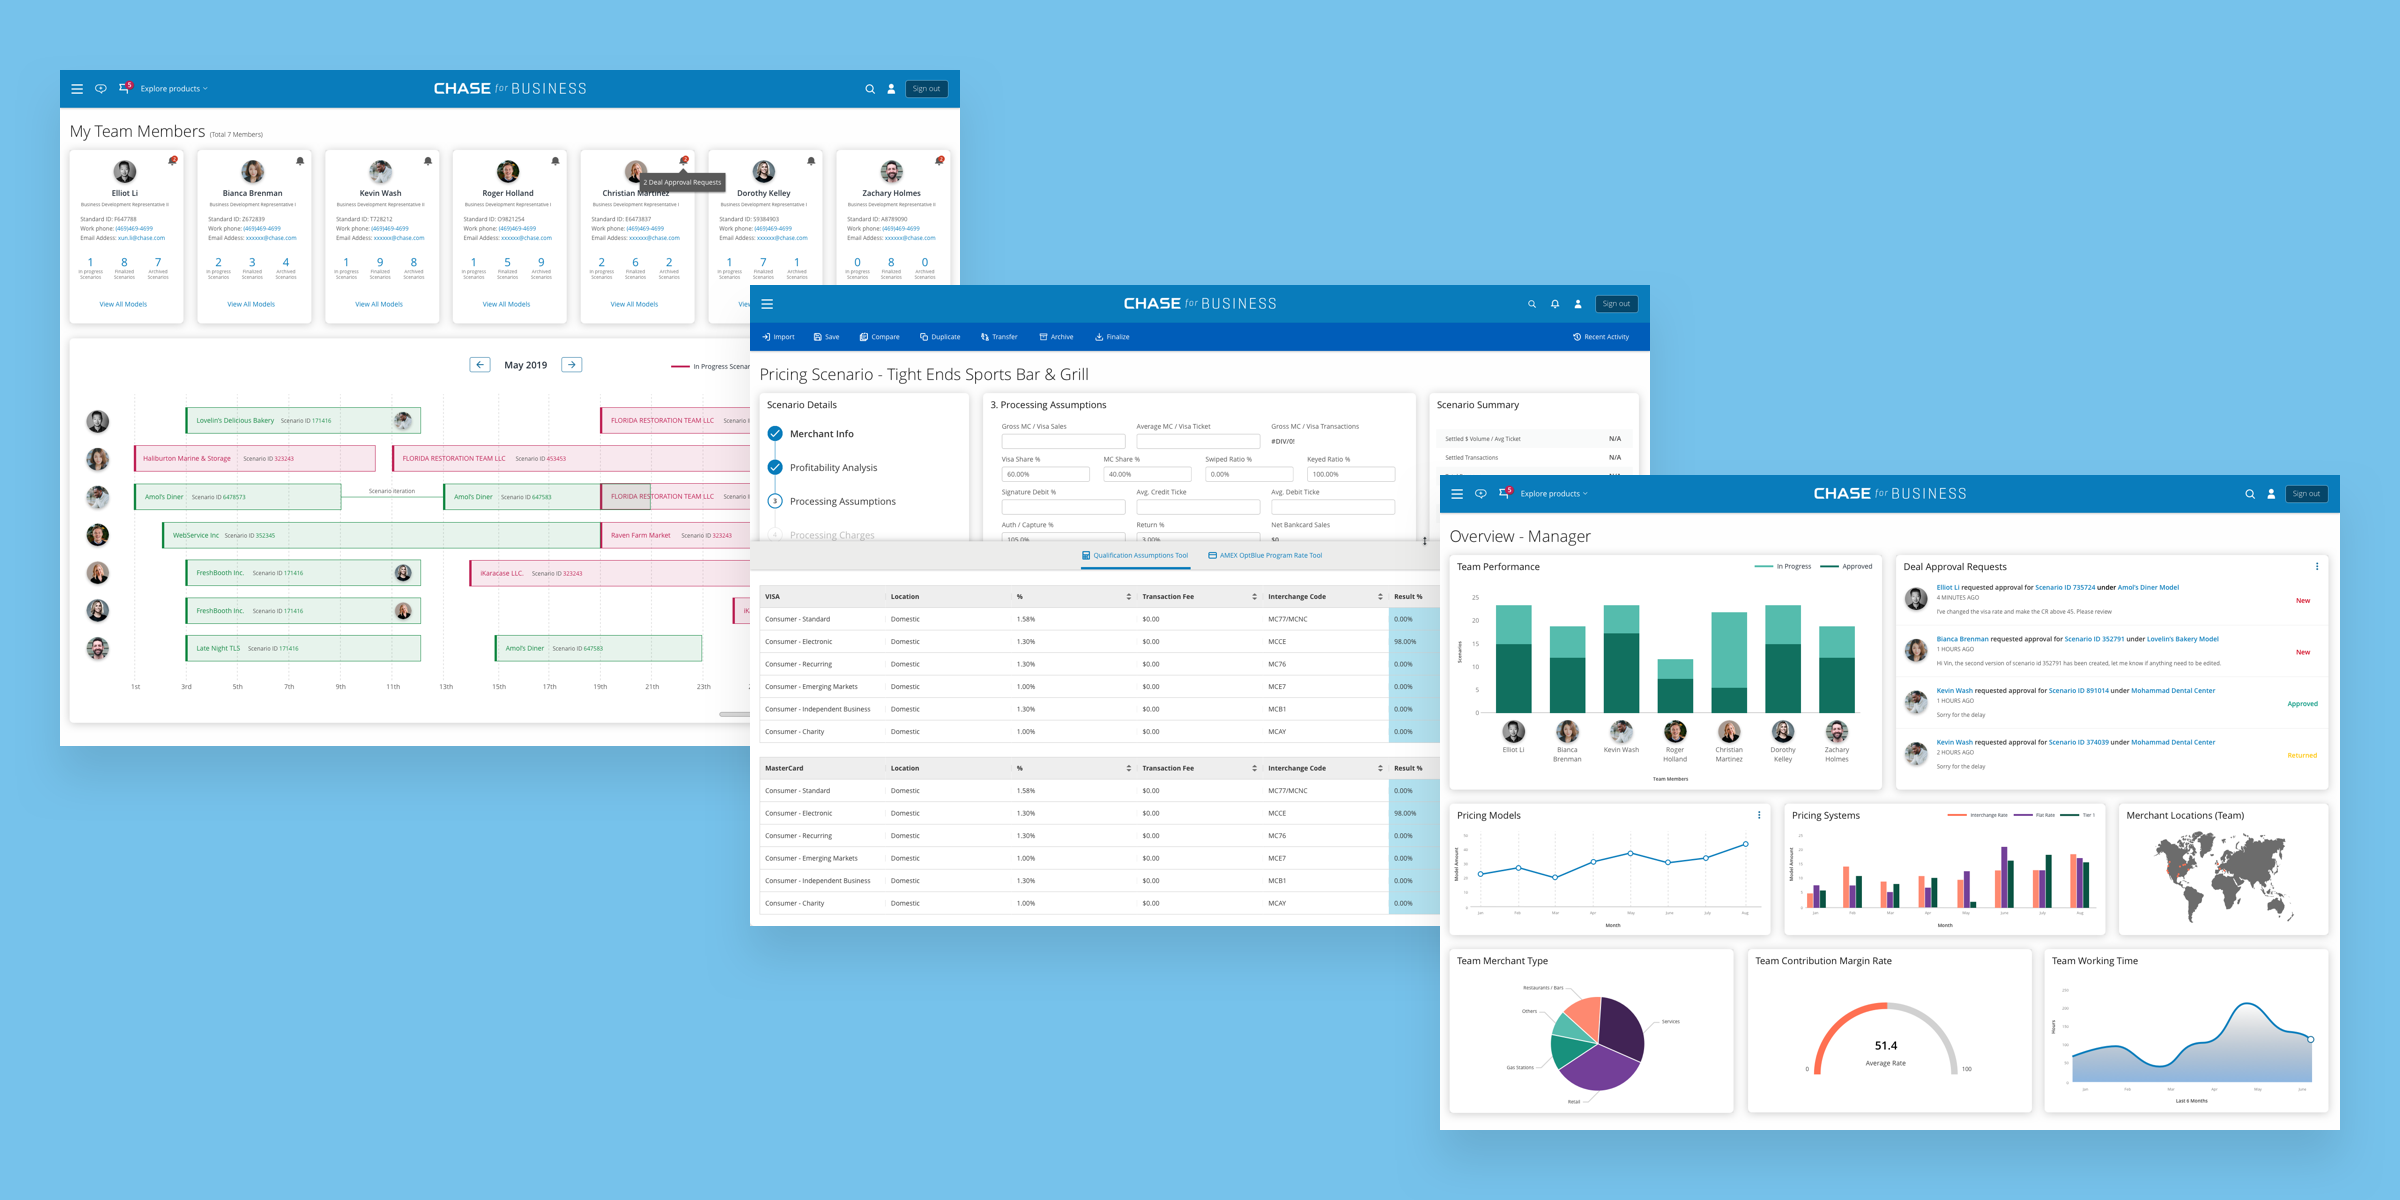Click horizontal scrollbar under team timeline
The height and width of the screenshot is (1200, 2400).
click(x=735, y=714)
